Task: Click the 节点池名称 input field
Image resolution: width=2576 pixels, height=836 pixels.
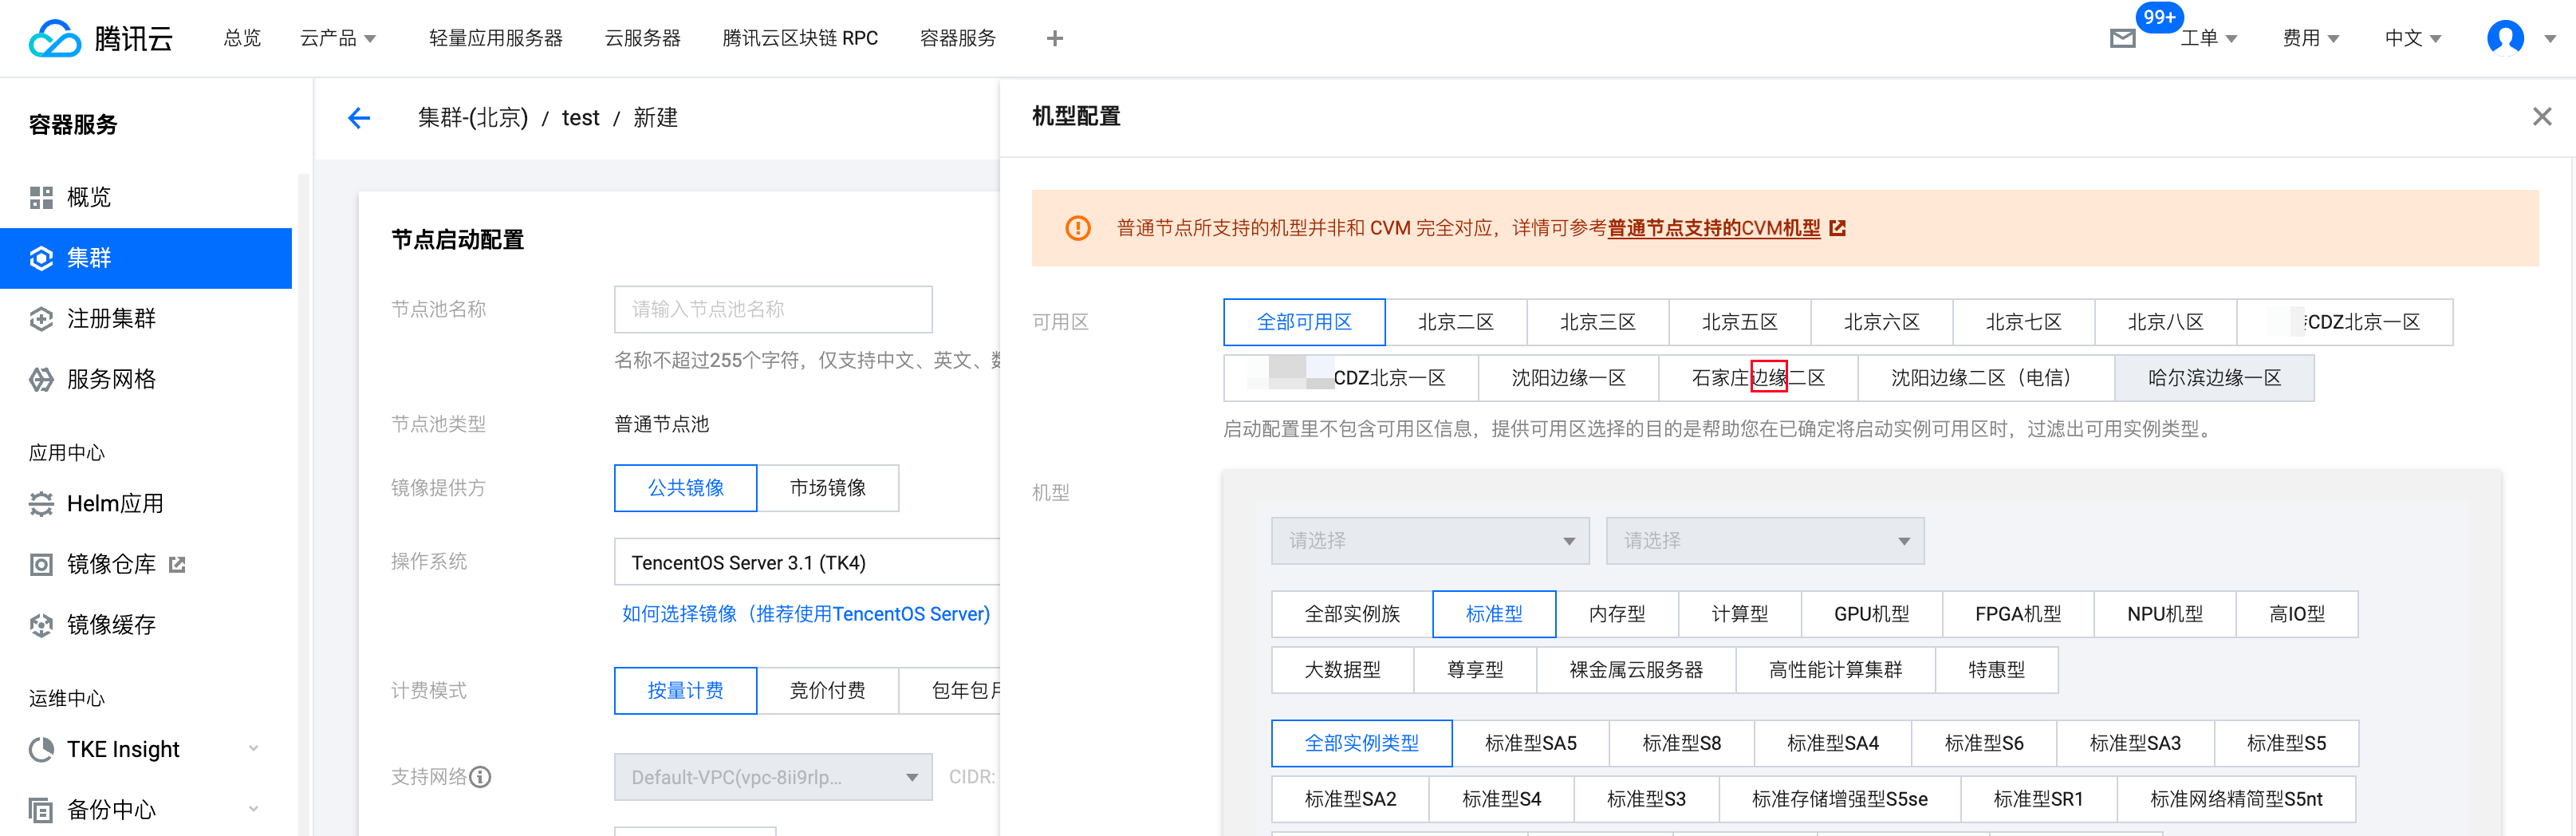Action: [x=773, y=310]
